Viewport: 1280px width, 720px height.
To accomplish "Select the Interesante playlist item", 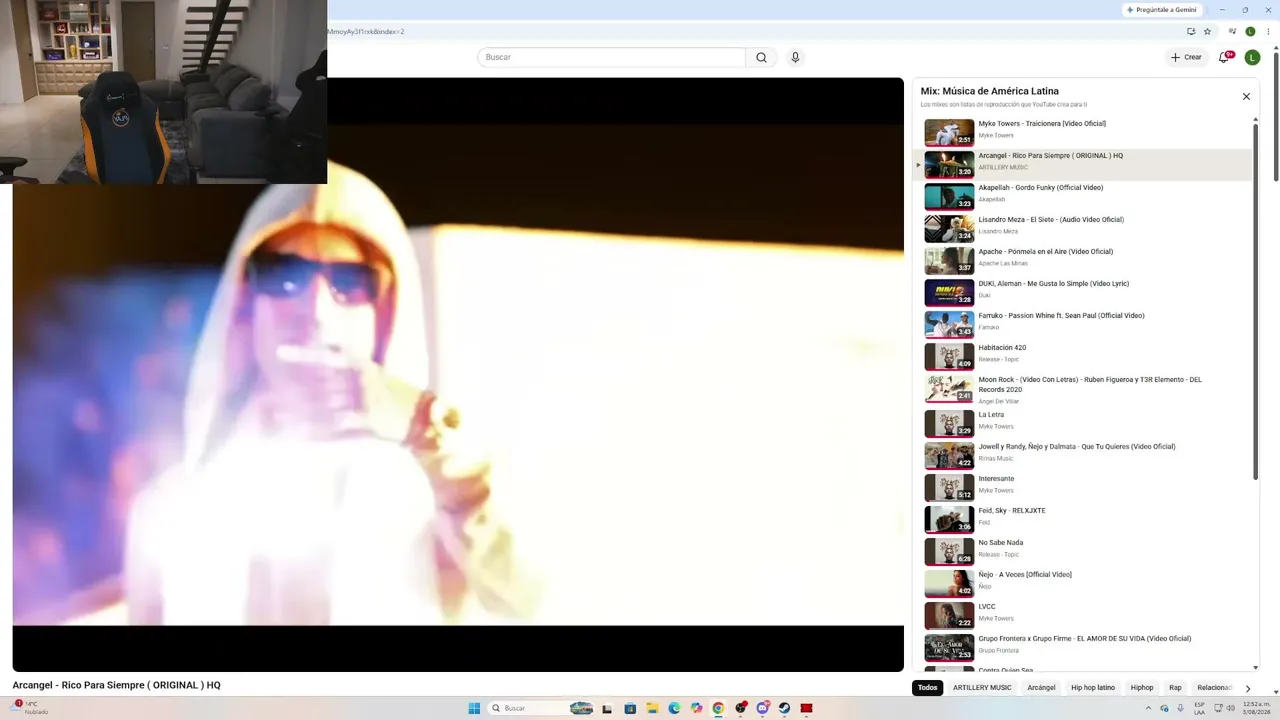I will coord(1083,487).
